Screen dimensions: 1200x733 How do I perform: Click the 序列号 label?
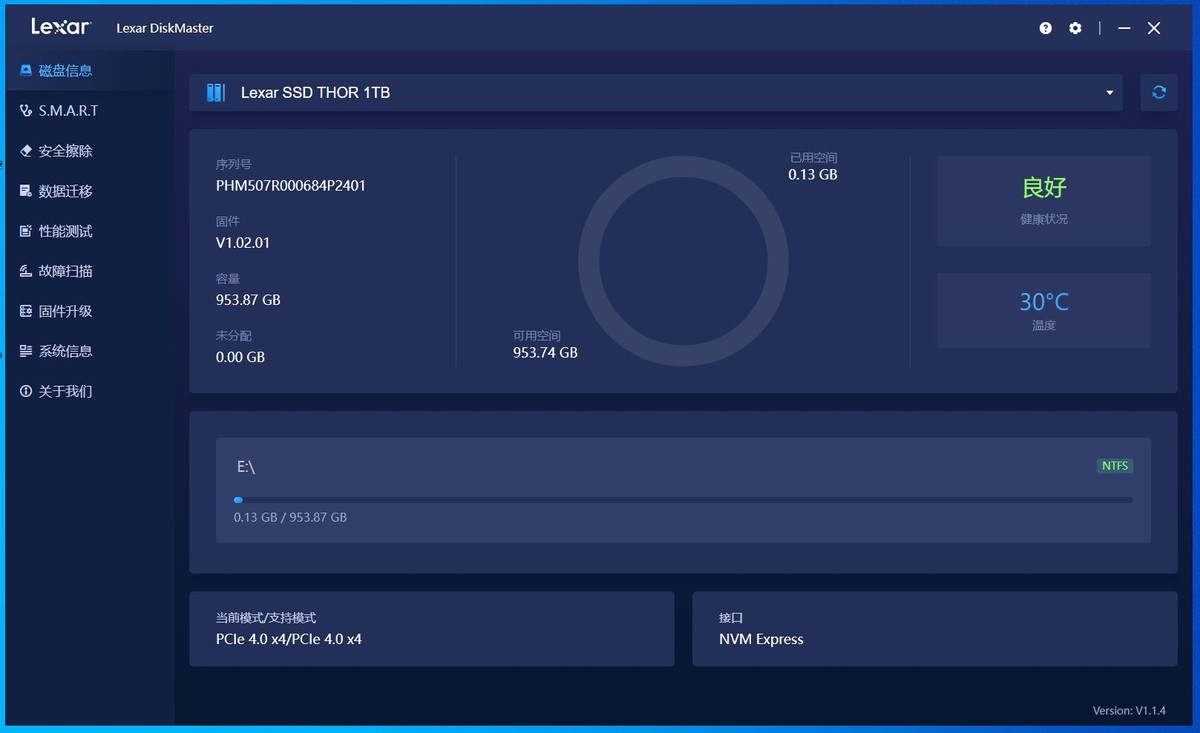(x=234, y=164)
